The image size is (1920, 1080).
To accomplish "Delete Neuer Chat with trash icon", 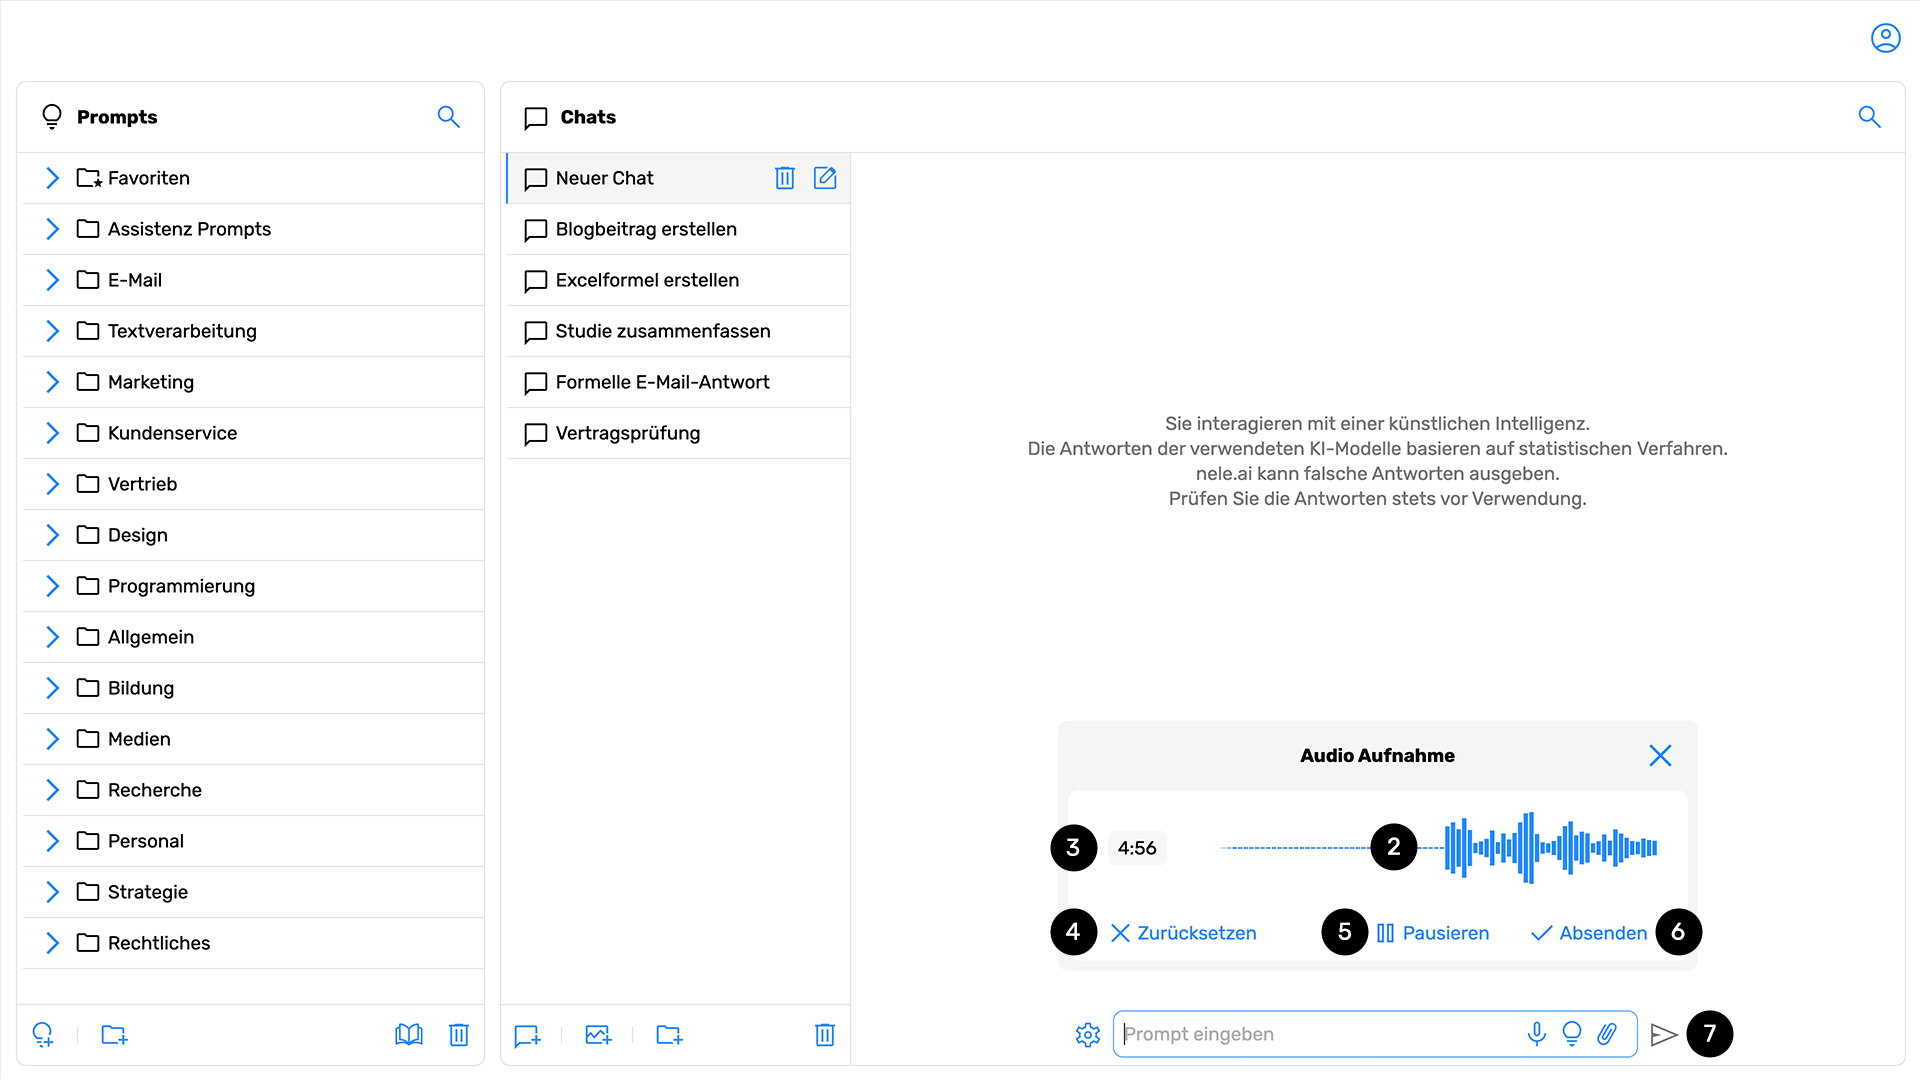I will tap(785, 178).
